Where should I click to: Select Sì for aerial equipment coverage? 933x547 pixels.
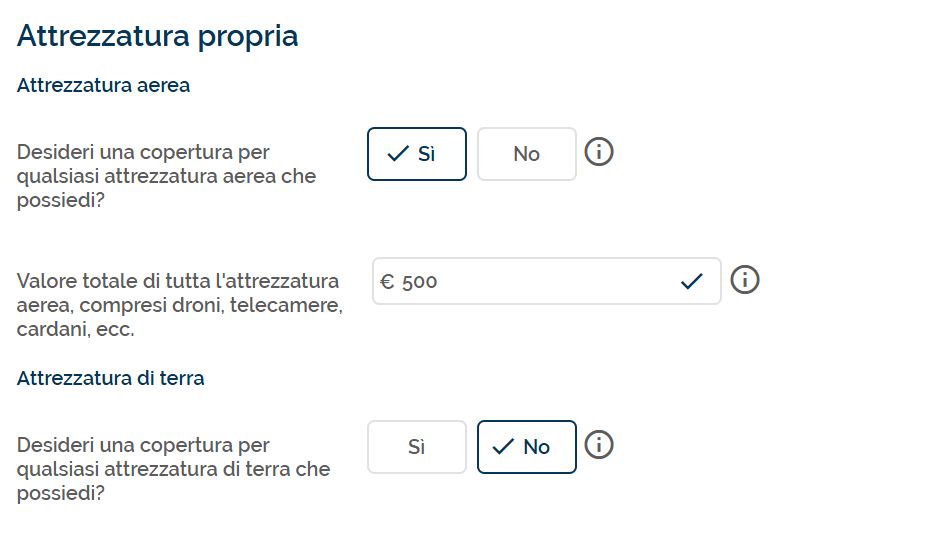coord(417,154)
